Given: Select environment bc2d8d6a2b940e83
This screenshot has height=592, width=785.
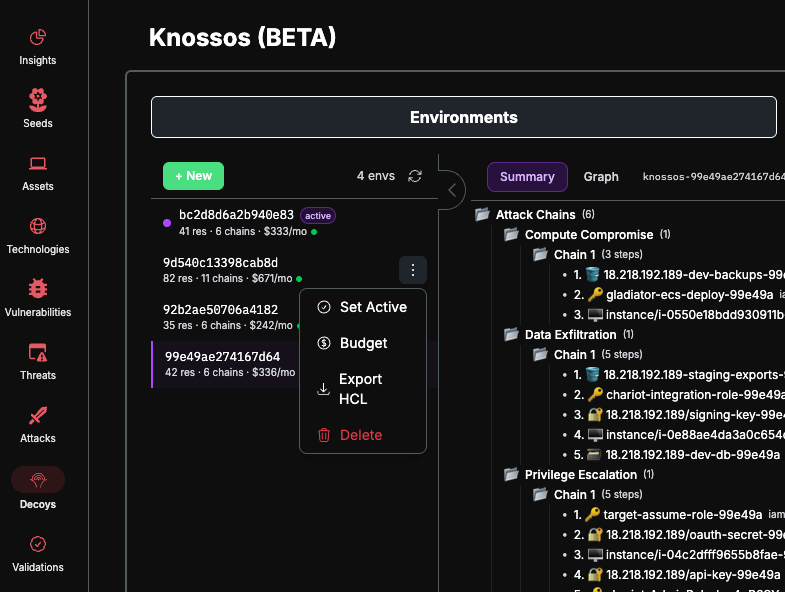Looking at the screenshot, I should click(294, 223).
